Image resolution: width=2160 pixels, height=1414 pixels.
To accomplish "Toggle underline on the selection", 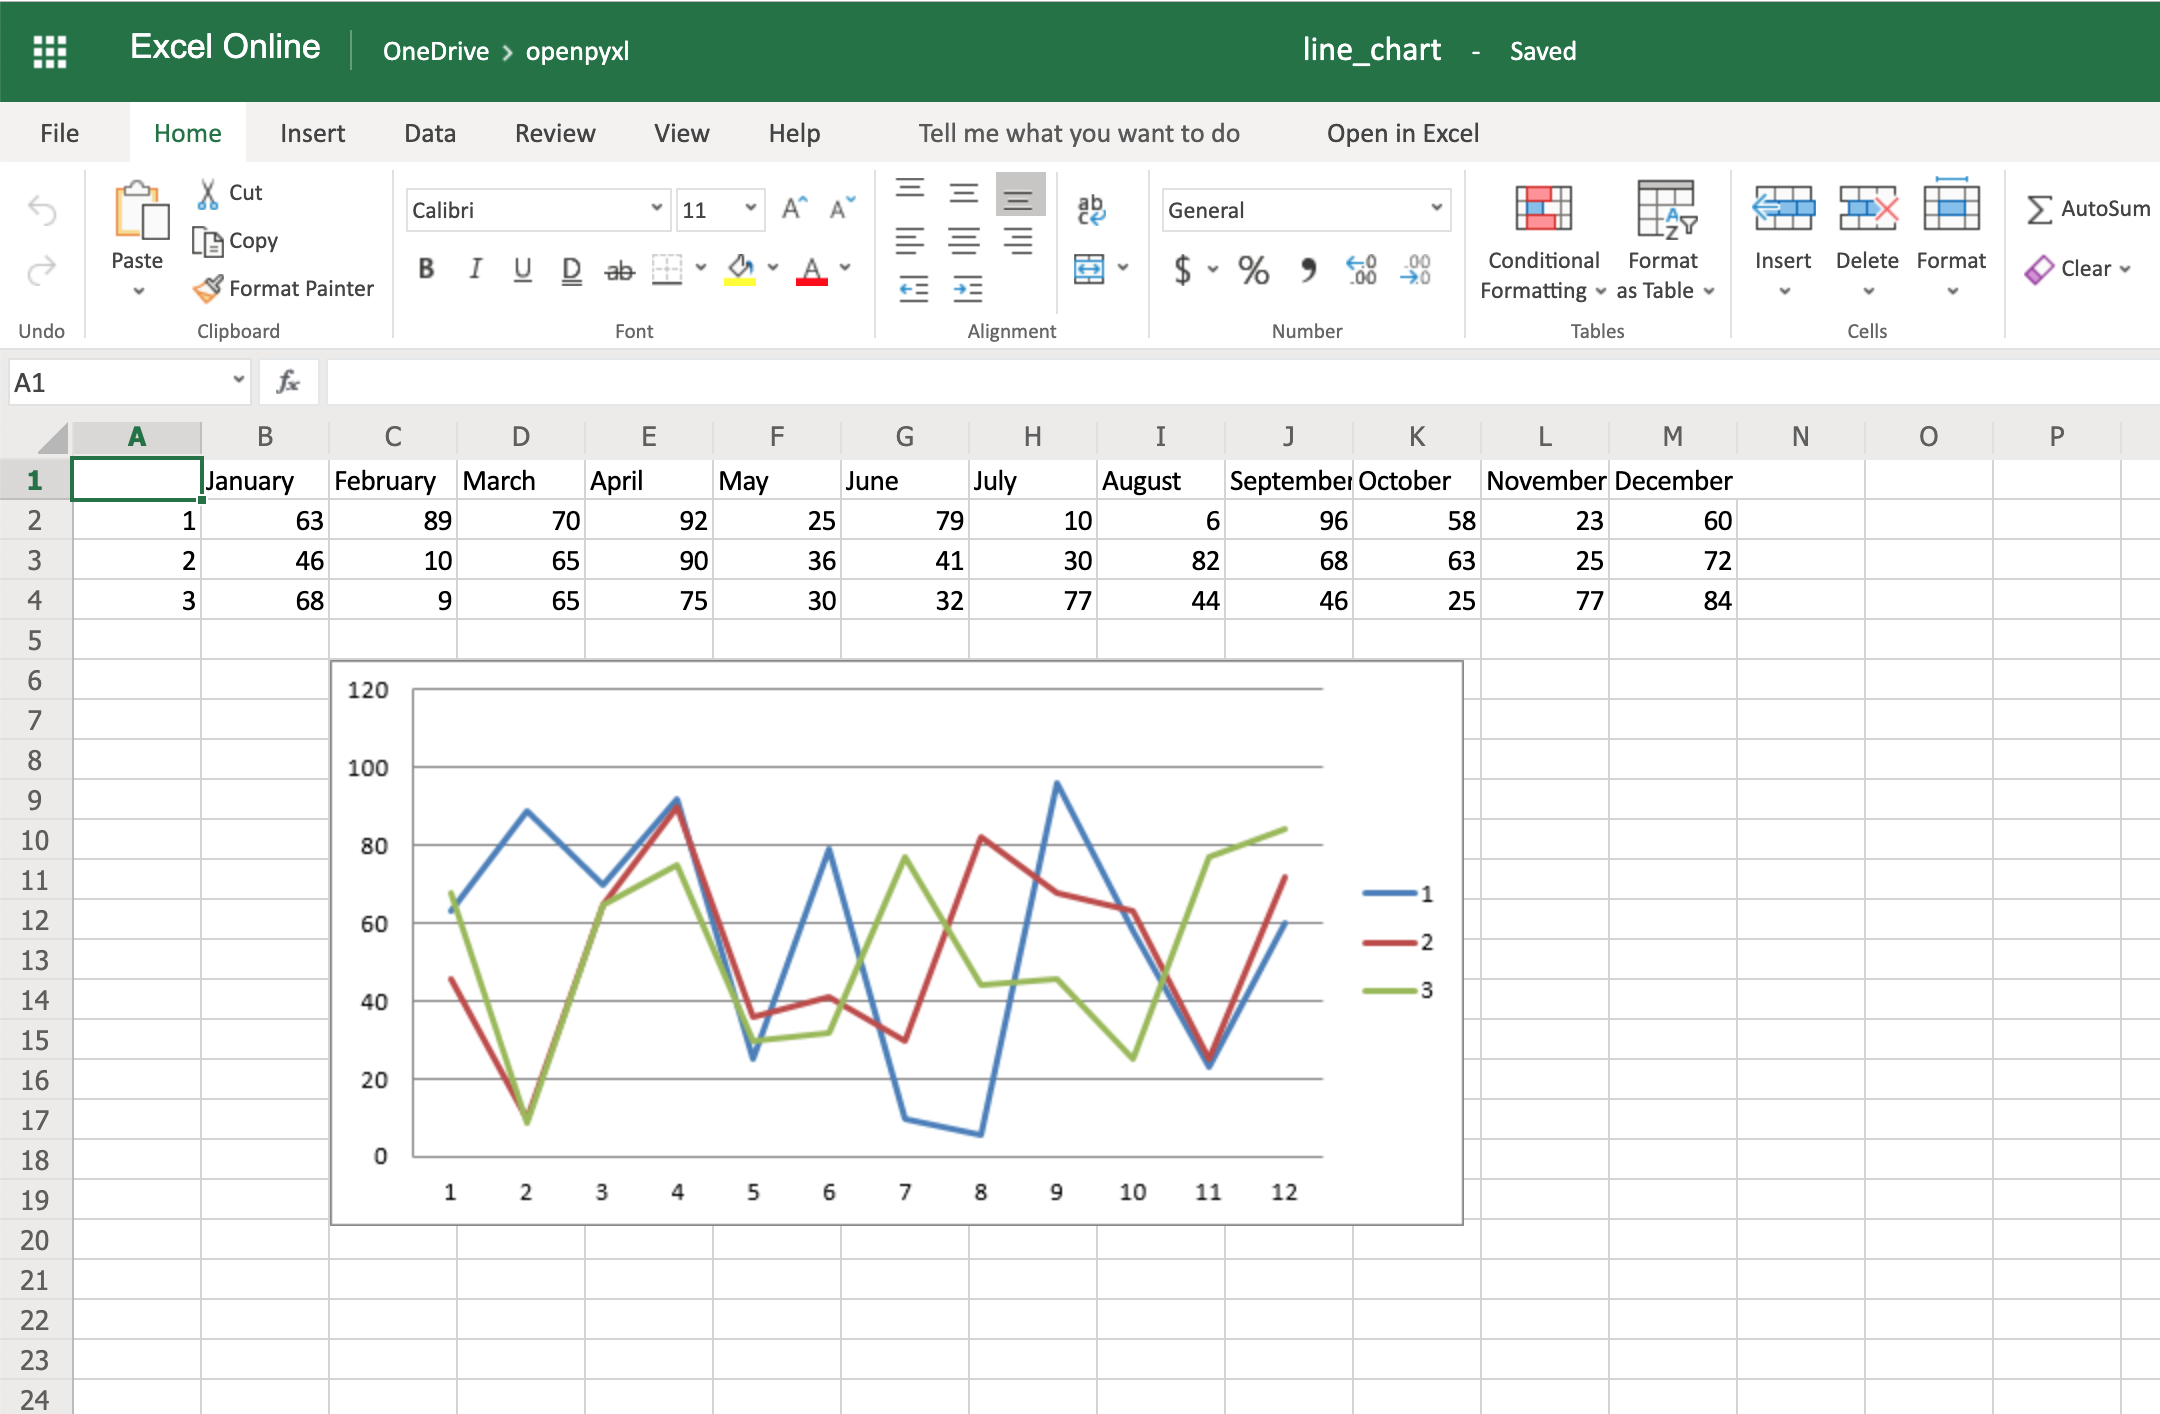I will 523,268.
